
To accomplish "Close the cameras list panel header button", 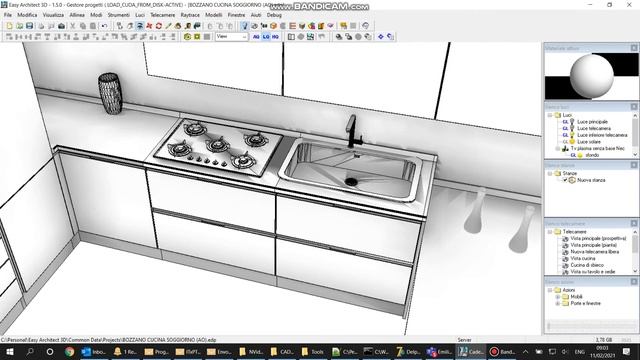I will click(x=634, y=223).
